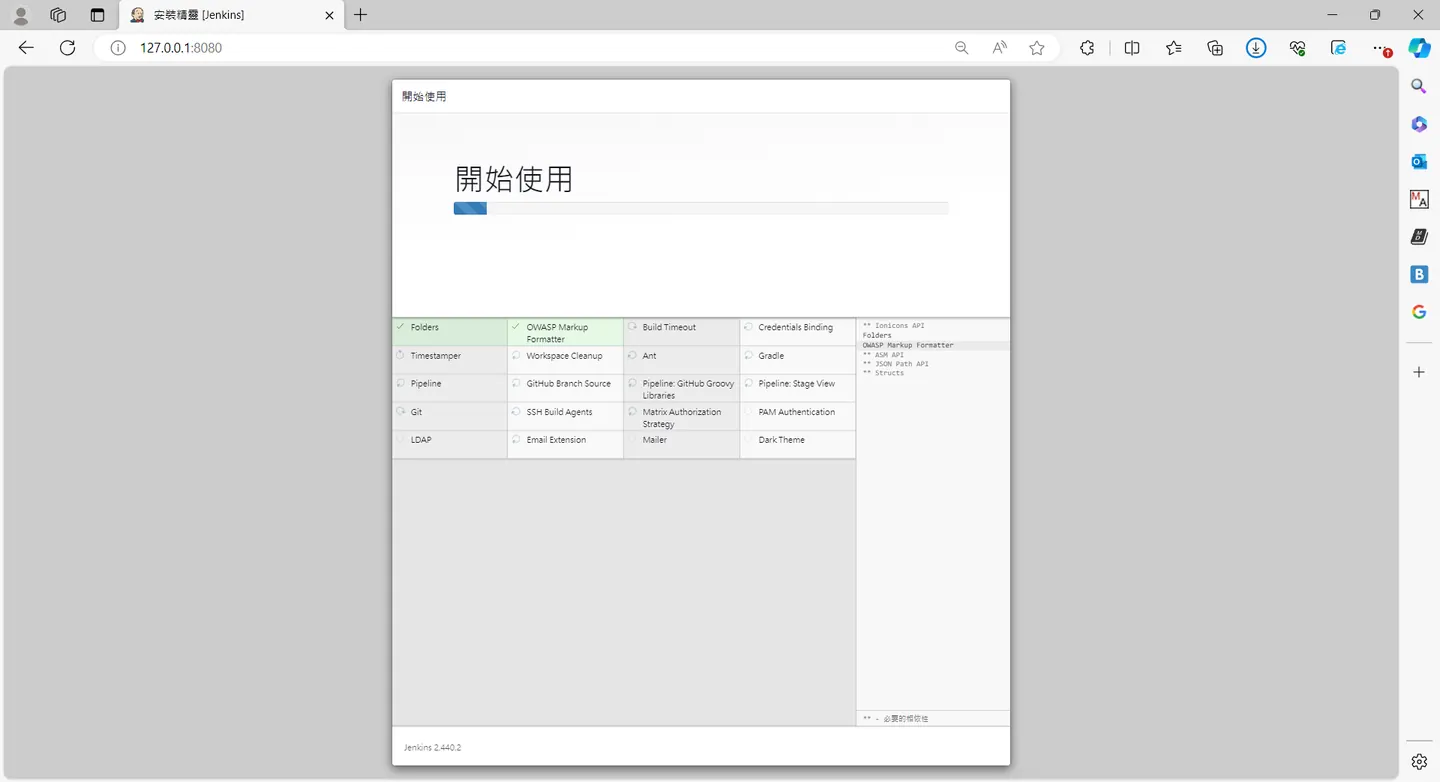Click the plugin installation progress bar

(701, 208)
